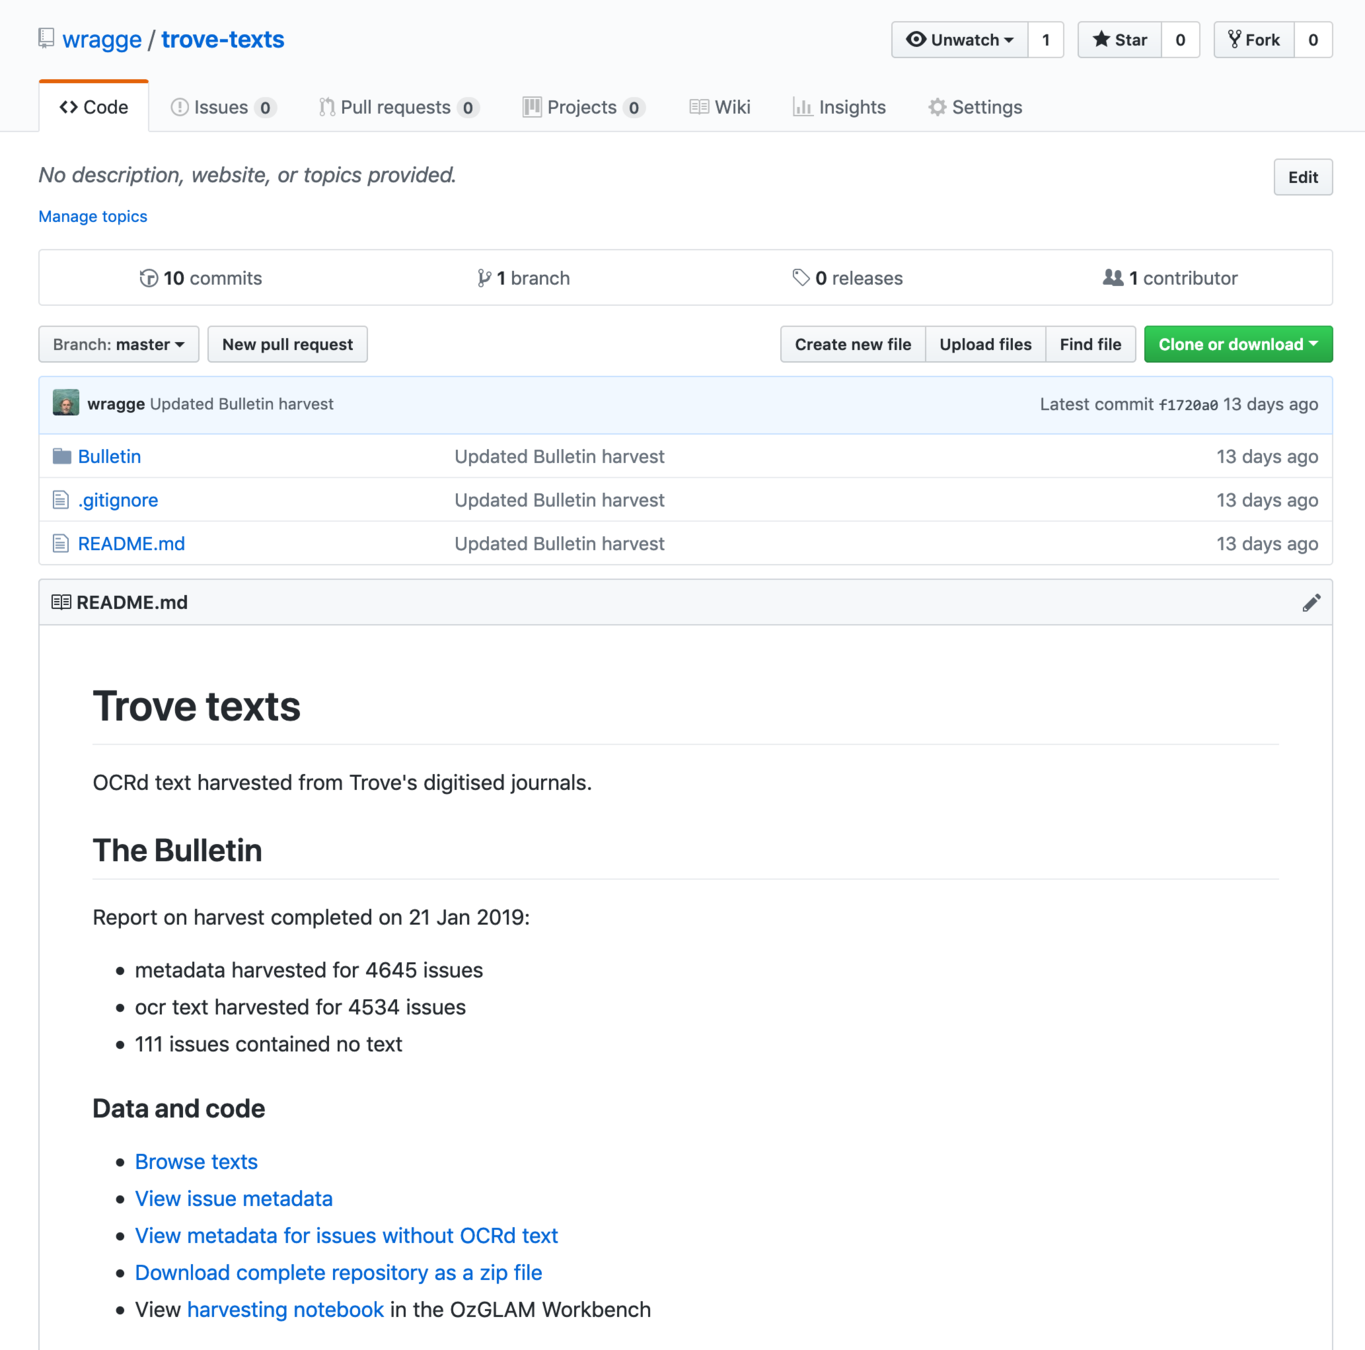Open the 1 branch link
Viewport: 1365px width, 1350px height.
[x=524, y=278]
